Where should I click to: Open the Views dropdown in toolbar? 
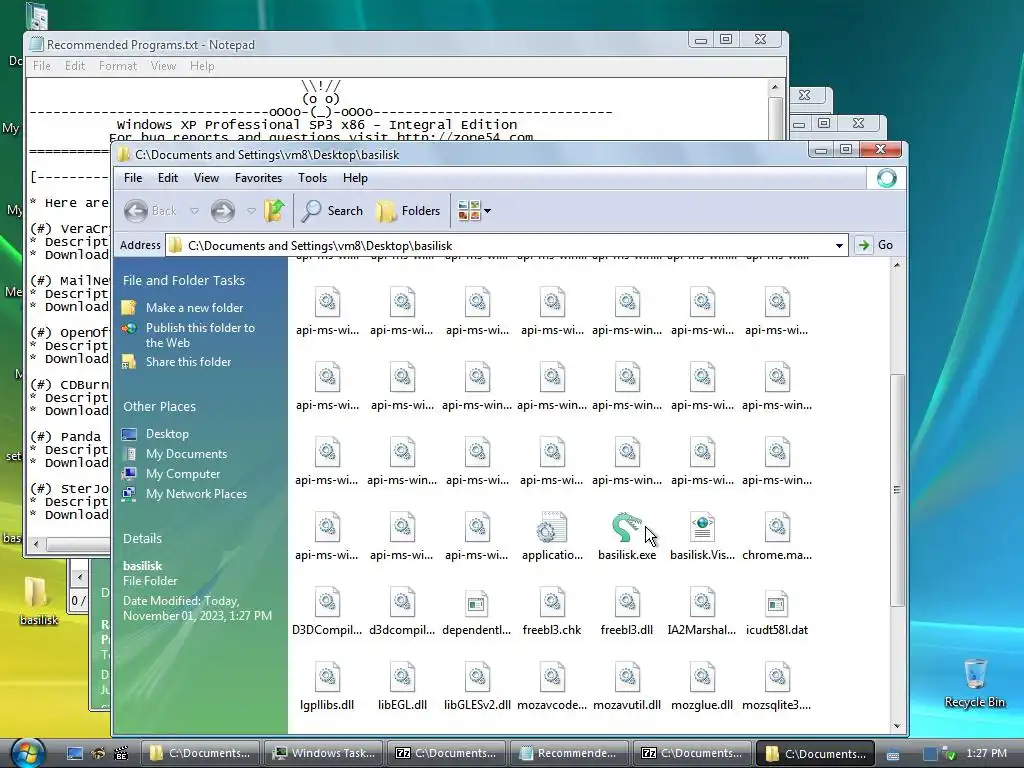pos(474,211)
